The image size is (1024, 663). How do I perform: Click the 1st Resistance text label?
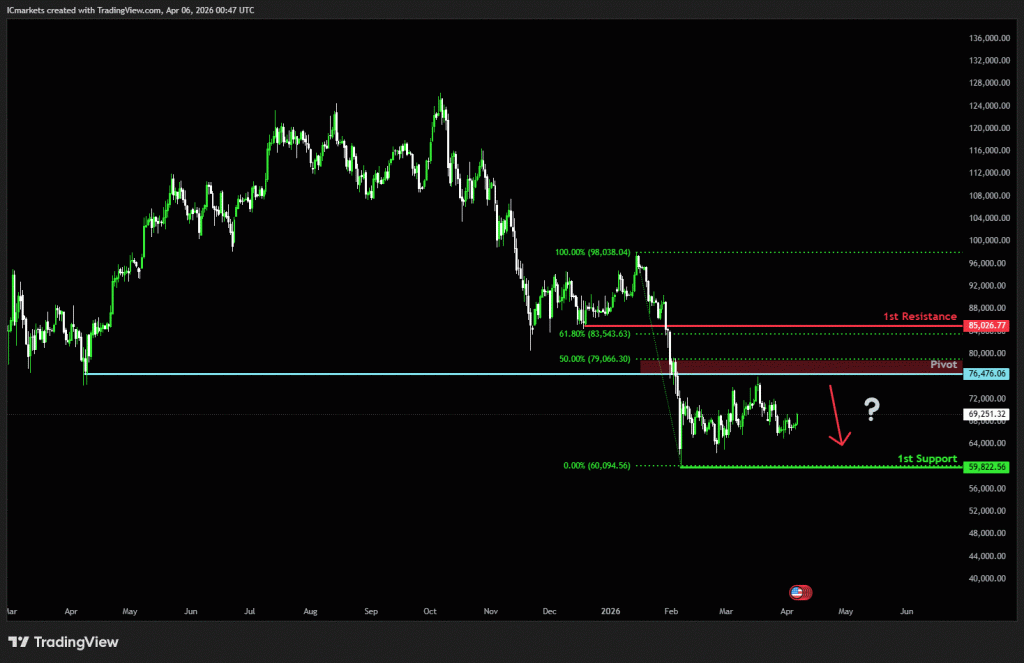tap(920, 316)
